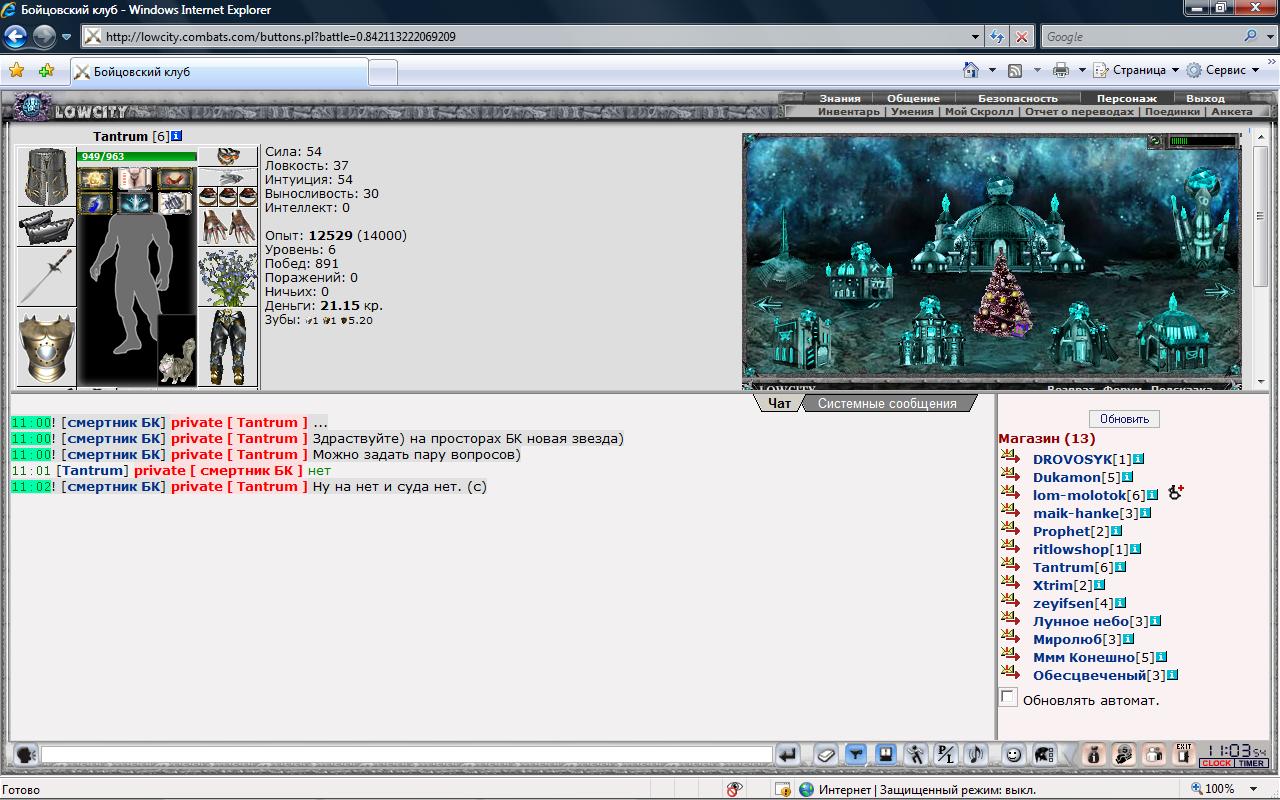Open the Анкета link
The height and width of the screenshot is (800, 1280).
pyautogui.click(x=1231, y=111)
